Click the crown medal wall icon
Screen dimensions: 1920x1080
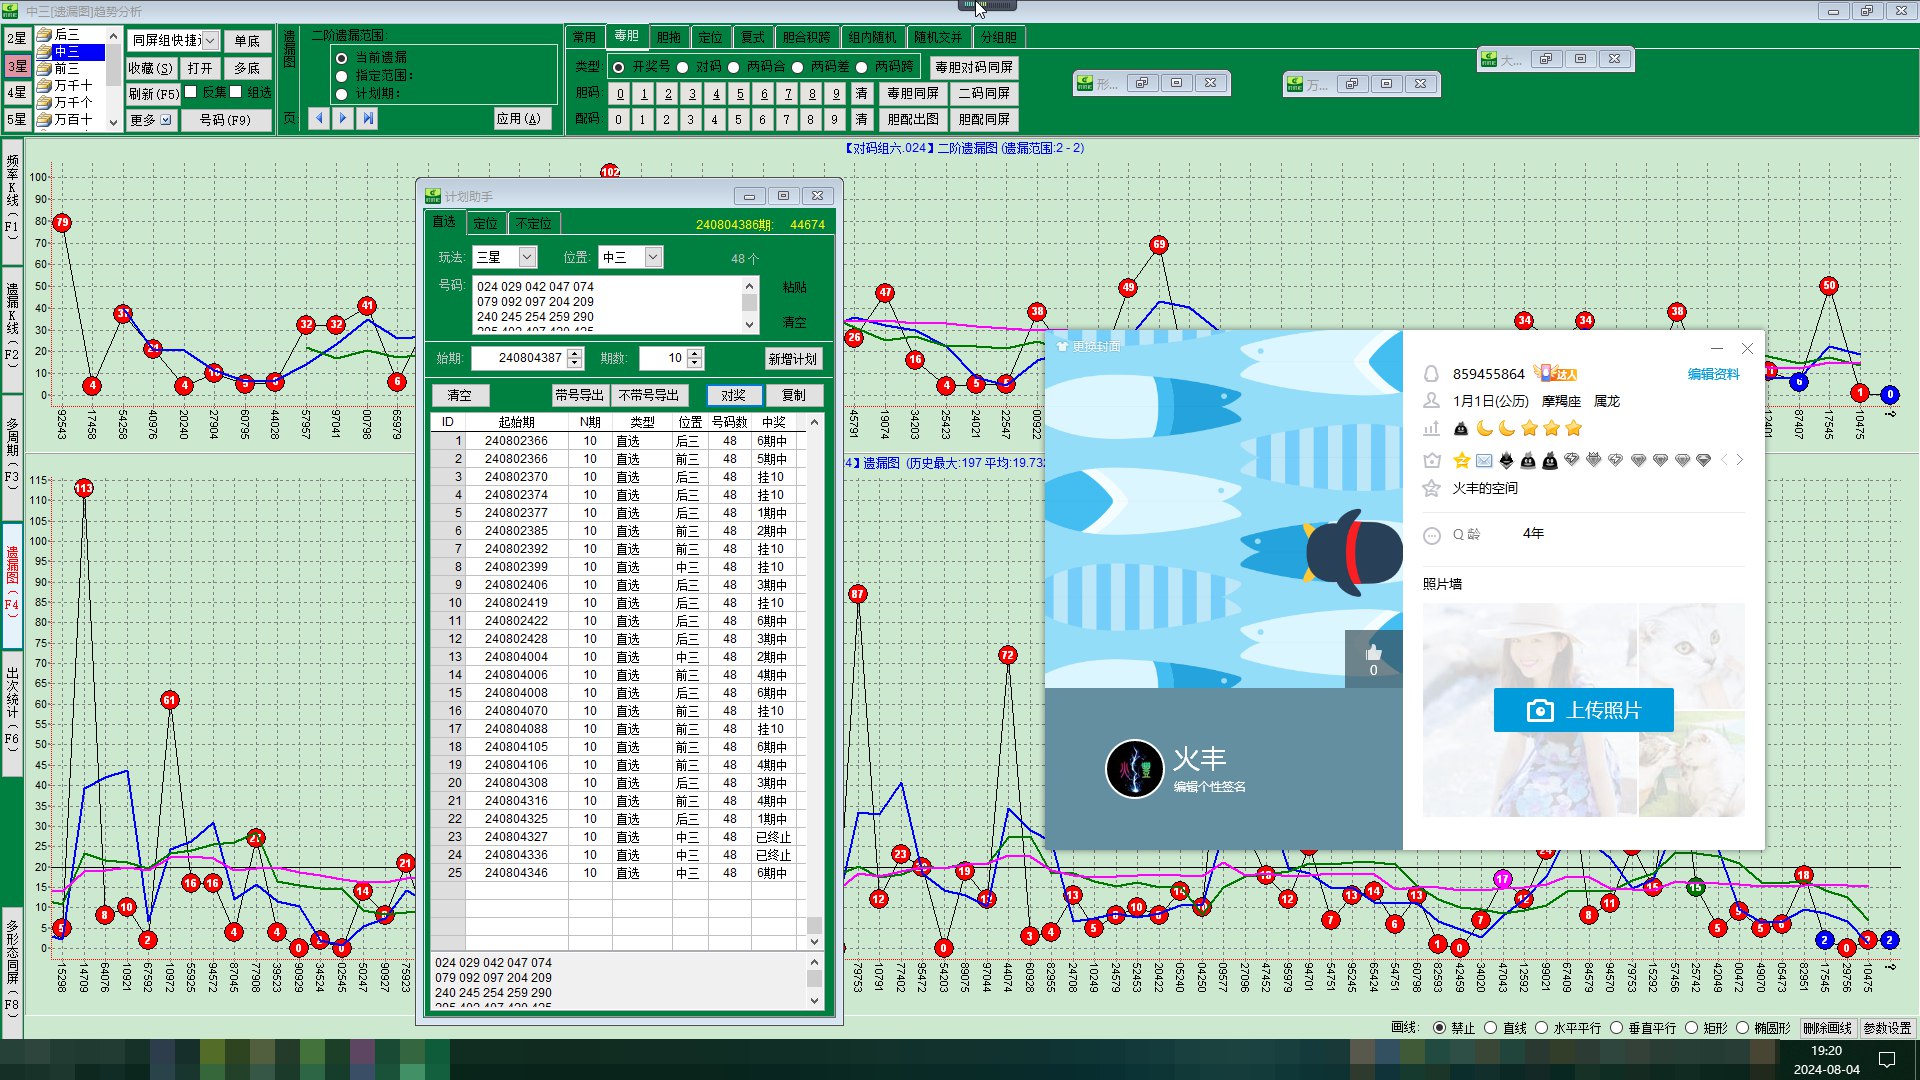[1431, 460]
